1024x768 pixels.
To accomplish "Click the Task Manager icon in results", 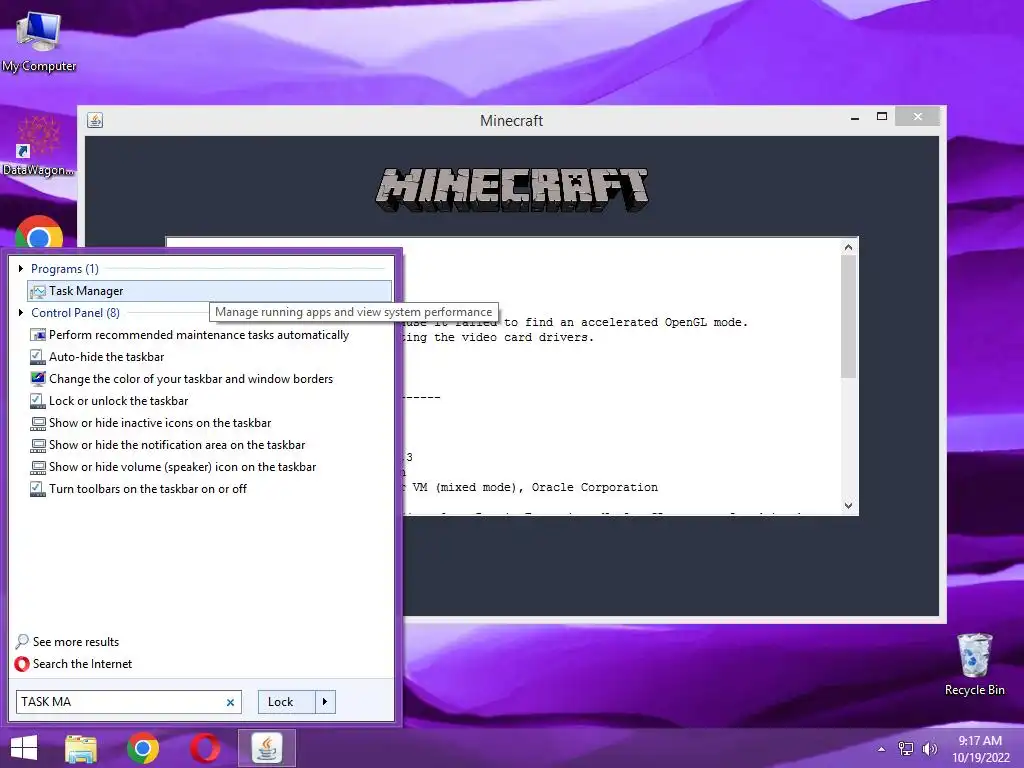I will point(38,291).
